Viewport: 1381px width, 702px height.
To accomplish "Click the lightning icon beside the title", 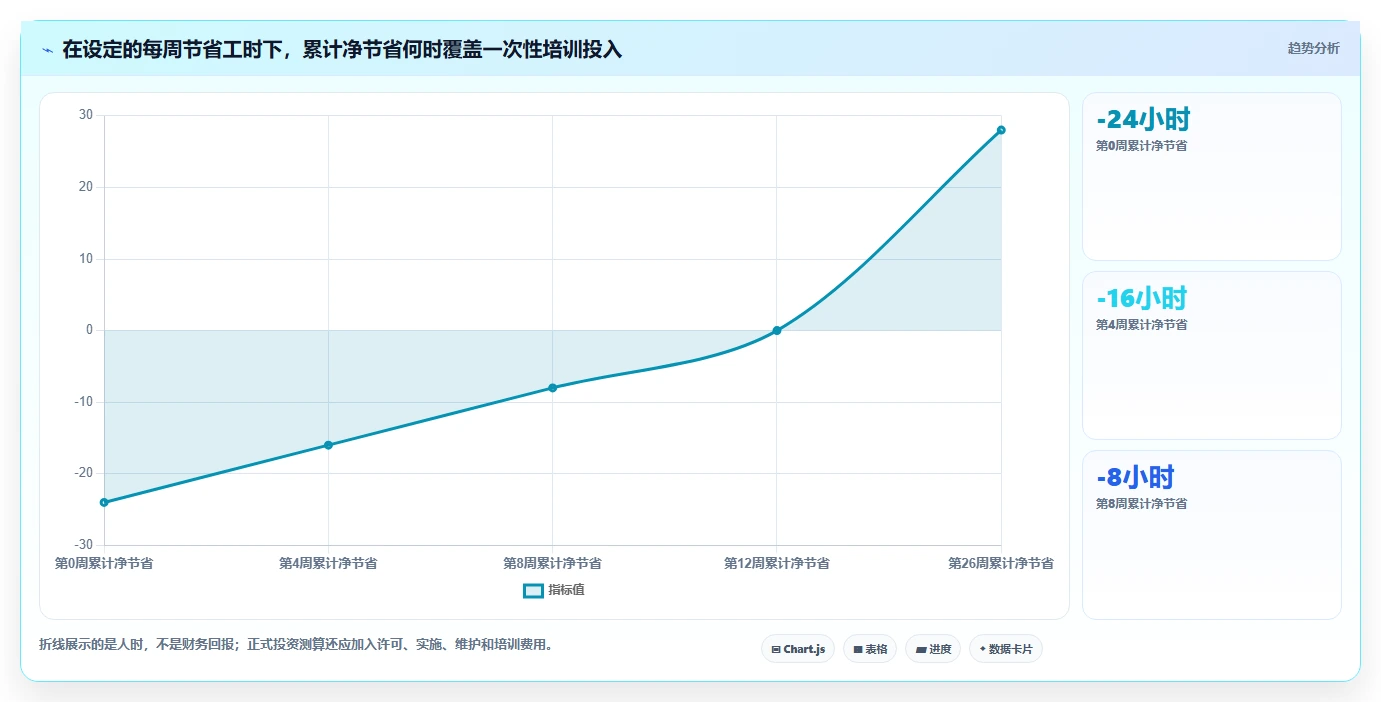I will 47,50.
